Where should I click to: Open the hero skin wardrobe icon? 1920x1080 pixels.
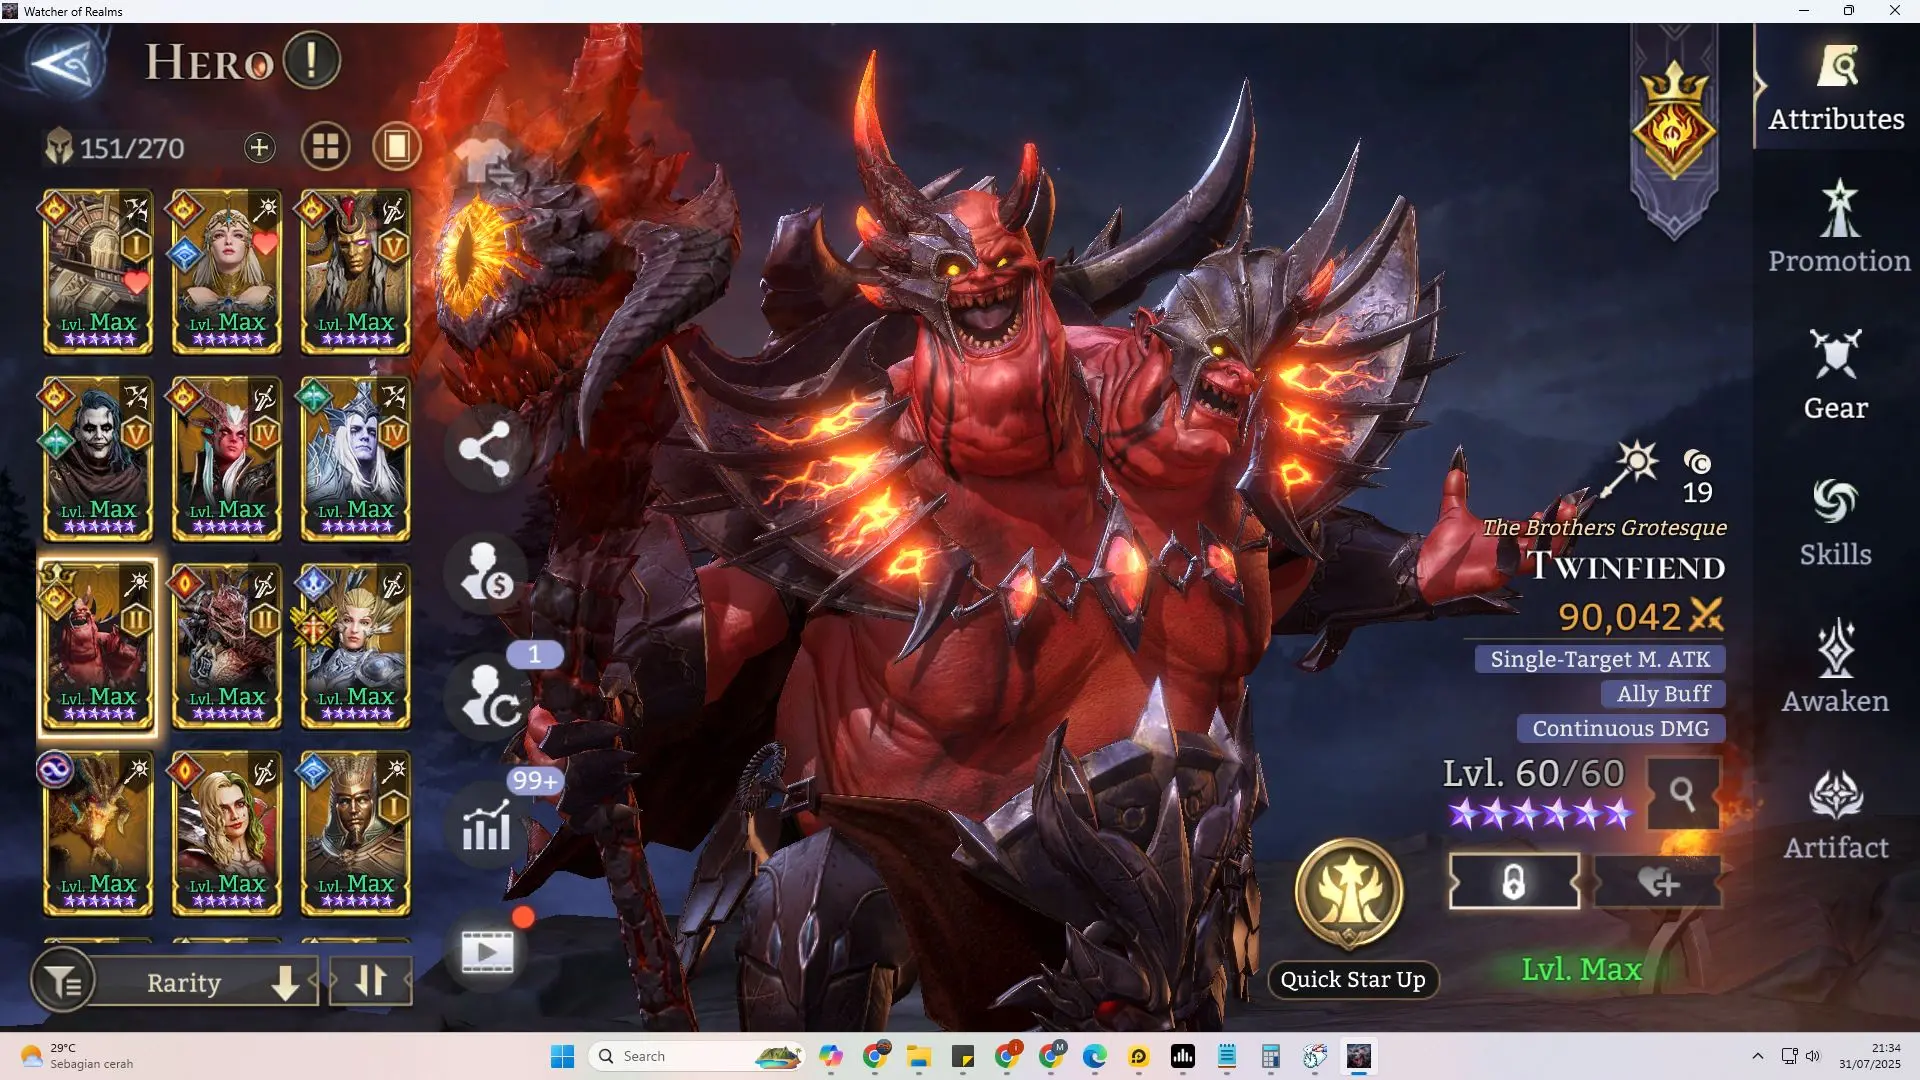pos(486,162)
